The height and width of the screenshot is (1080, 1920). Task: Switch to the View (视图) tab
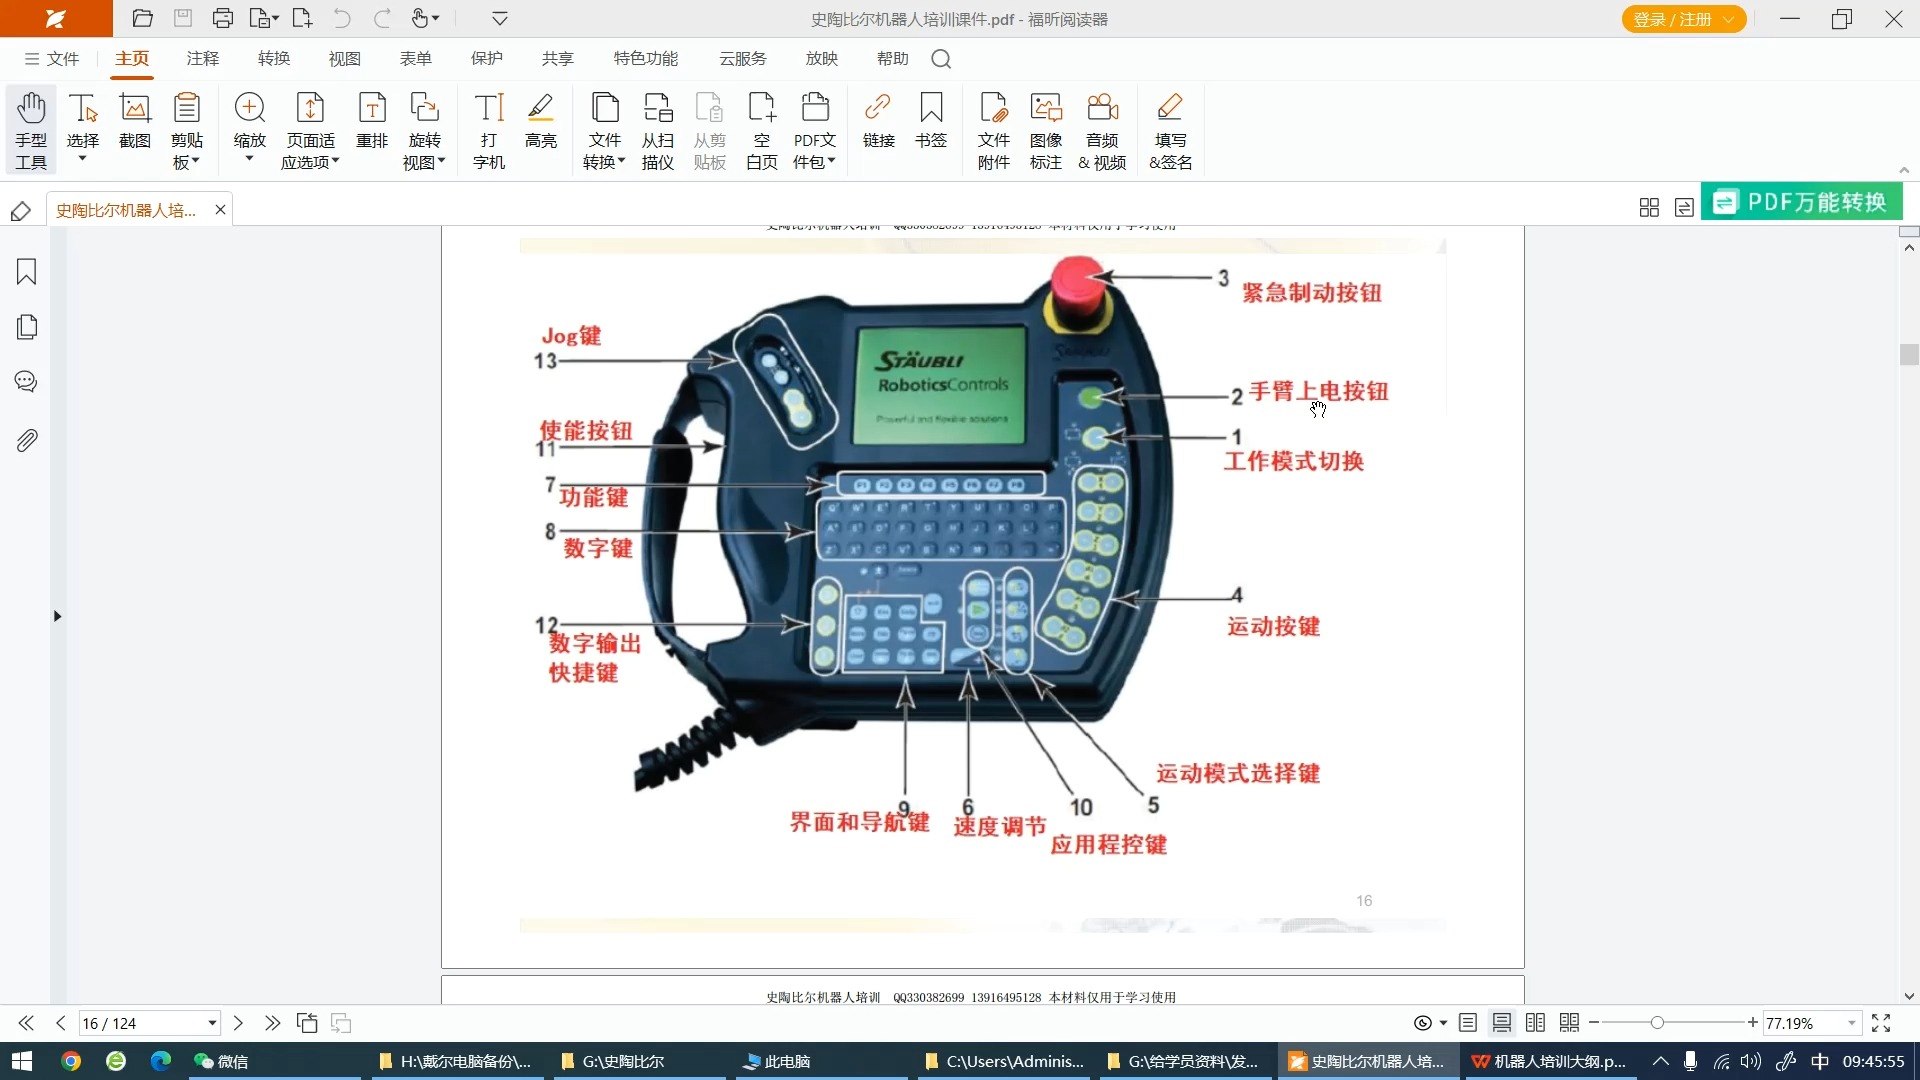click(x=345, y=59)
